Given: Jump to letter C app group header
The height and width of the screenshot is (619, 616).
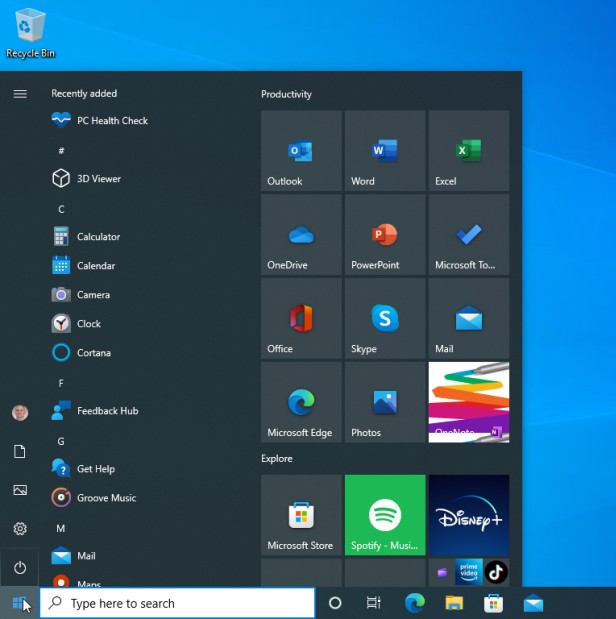Looking at the screenshot, I should click(x=61, y=209).
